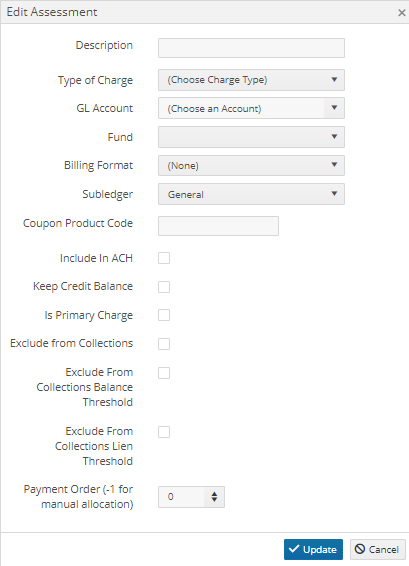This screenshot has height=566, width=409.
Task: Enable the Include In ACH checkbox
Action: pyautogui.click(x=164, y=258)
